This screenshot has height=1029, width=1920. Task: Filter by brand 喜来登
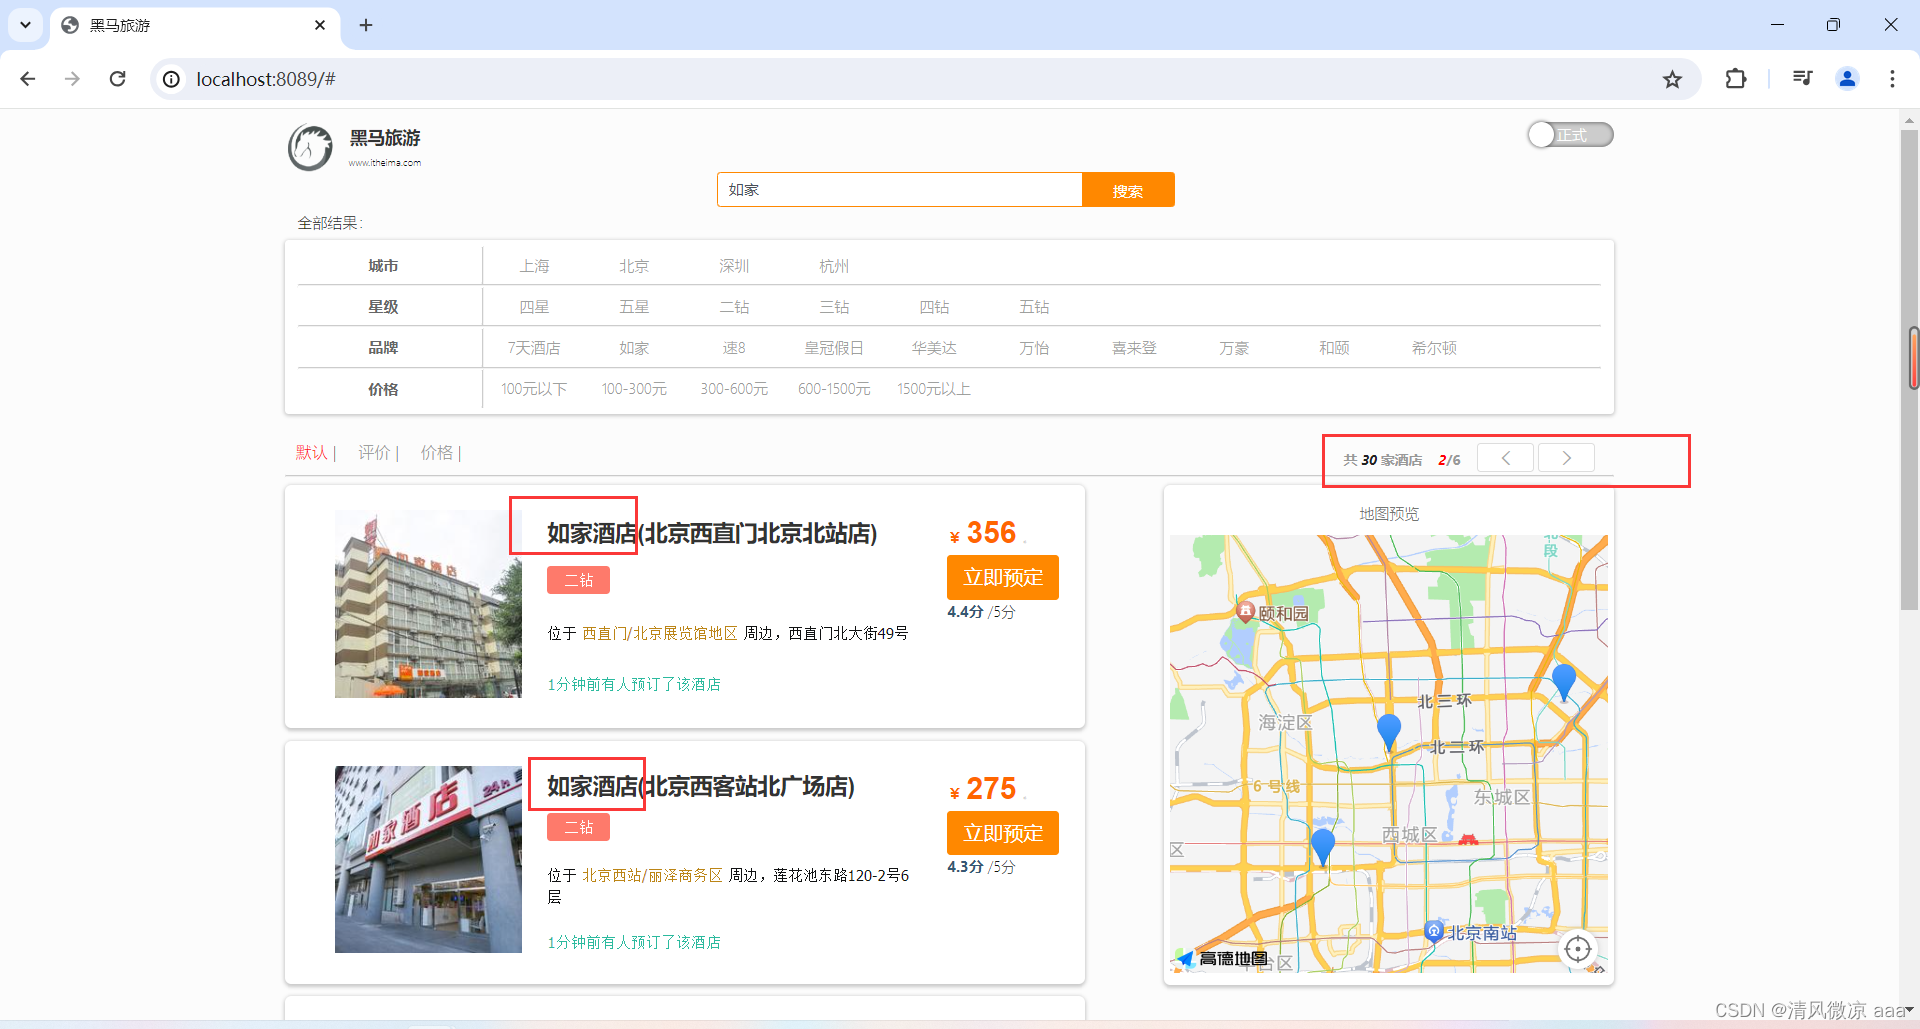pyautogui.click(x=1134, y=348)
